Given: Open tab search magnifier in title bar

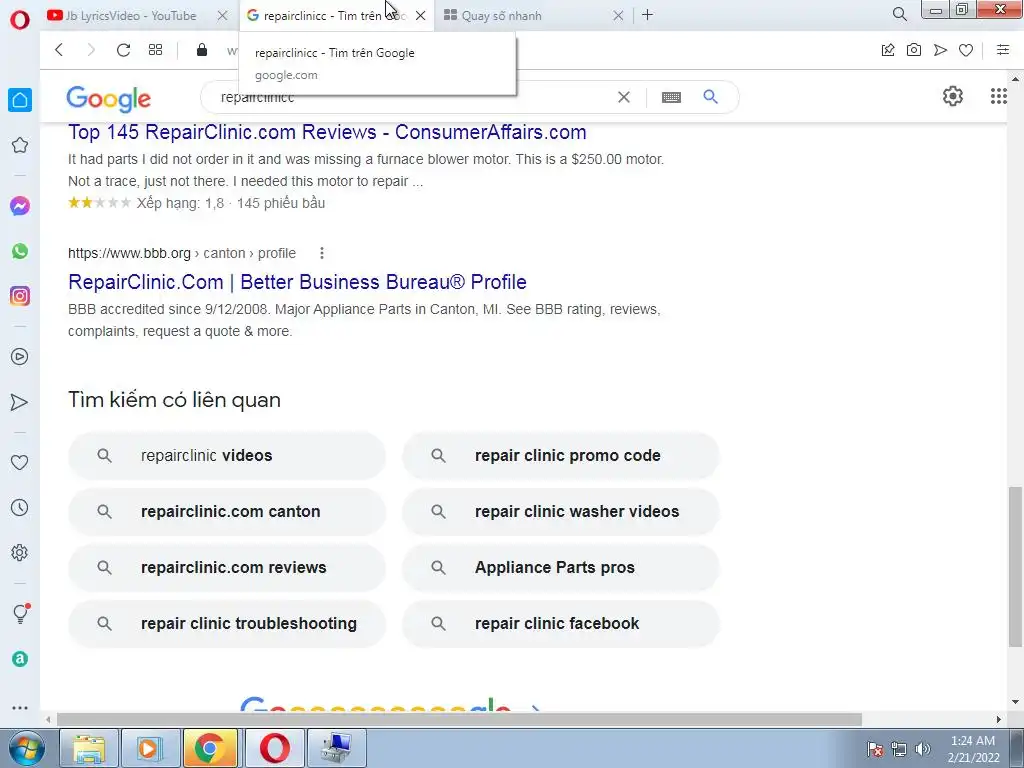Looking at the screenshot, I should click(899, 14).
